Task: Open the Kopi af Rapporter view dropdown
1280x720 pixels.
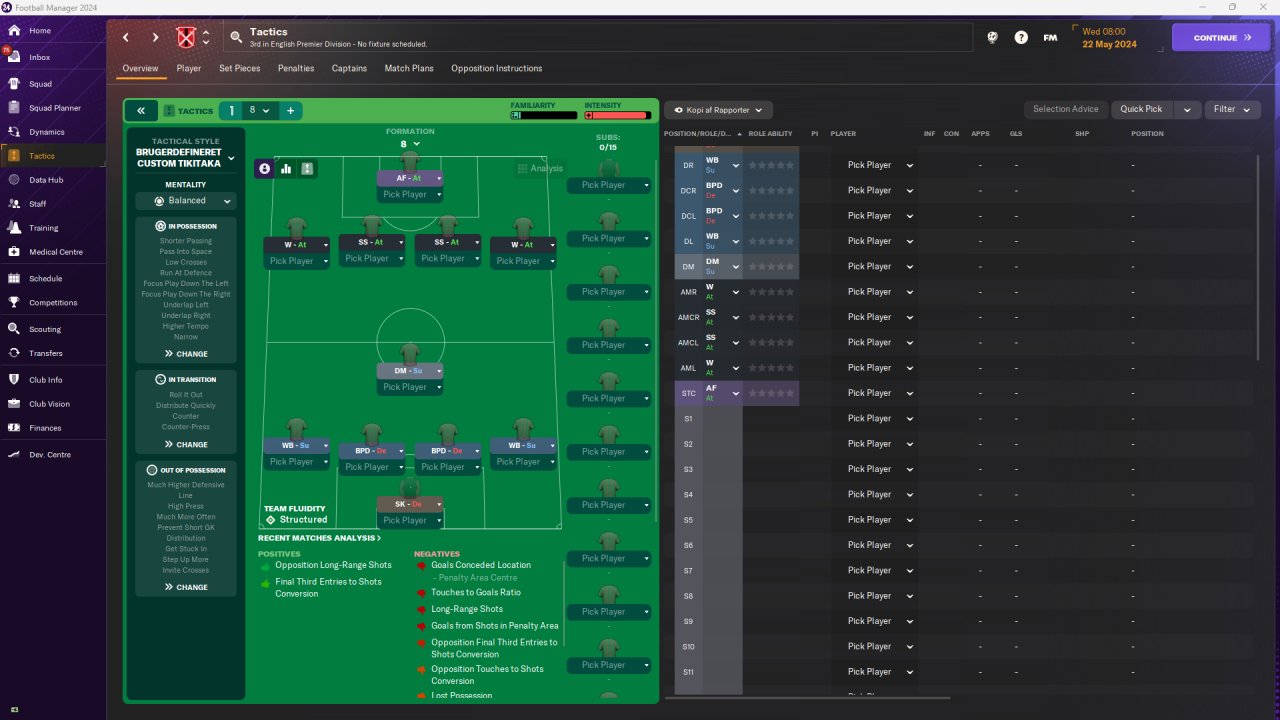Action: (718, 110)
